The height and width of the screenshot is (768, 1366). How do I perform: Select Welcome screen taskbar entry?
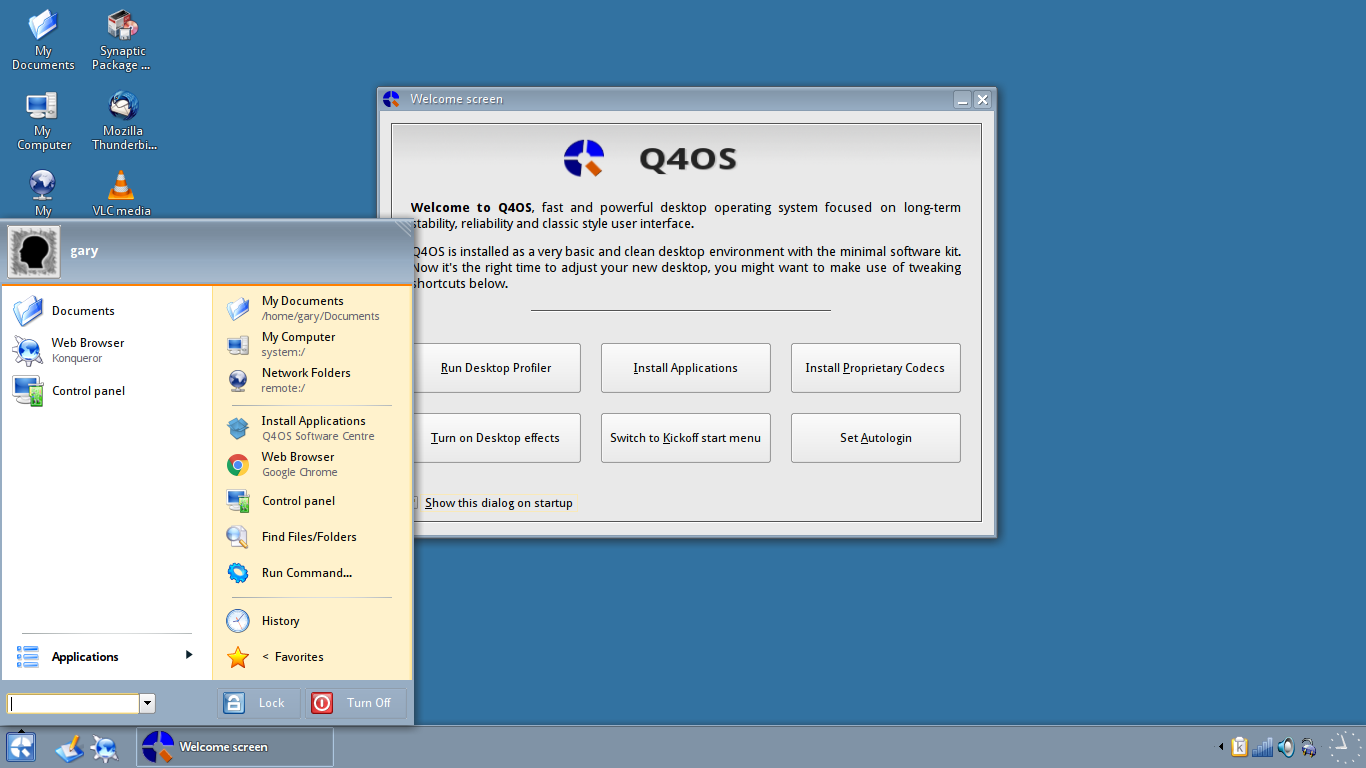[235, 747]
